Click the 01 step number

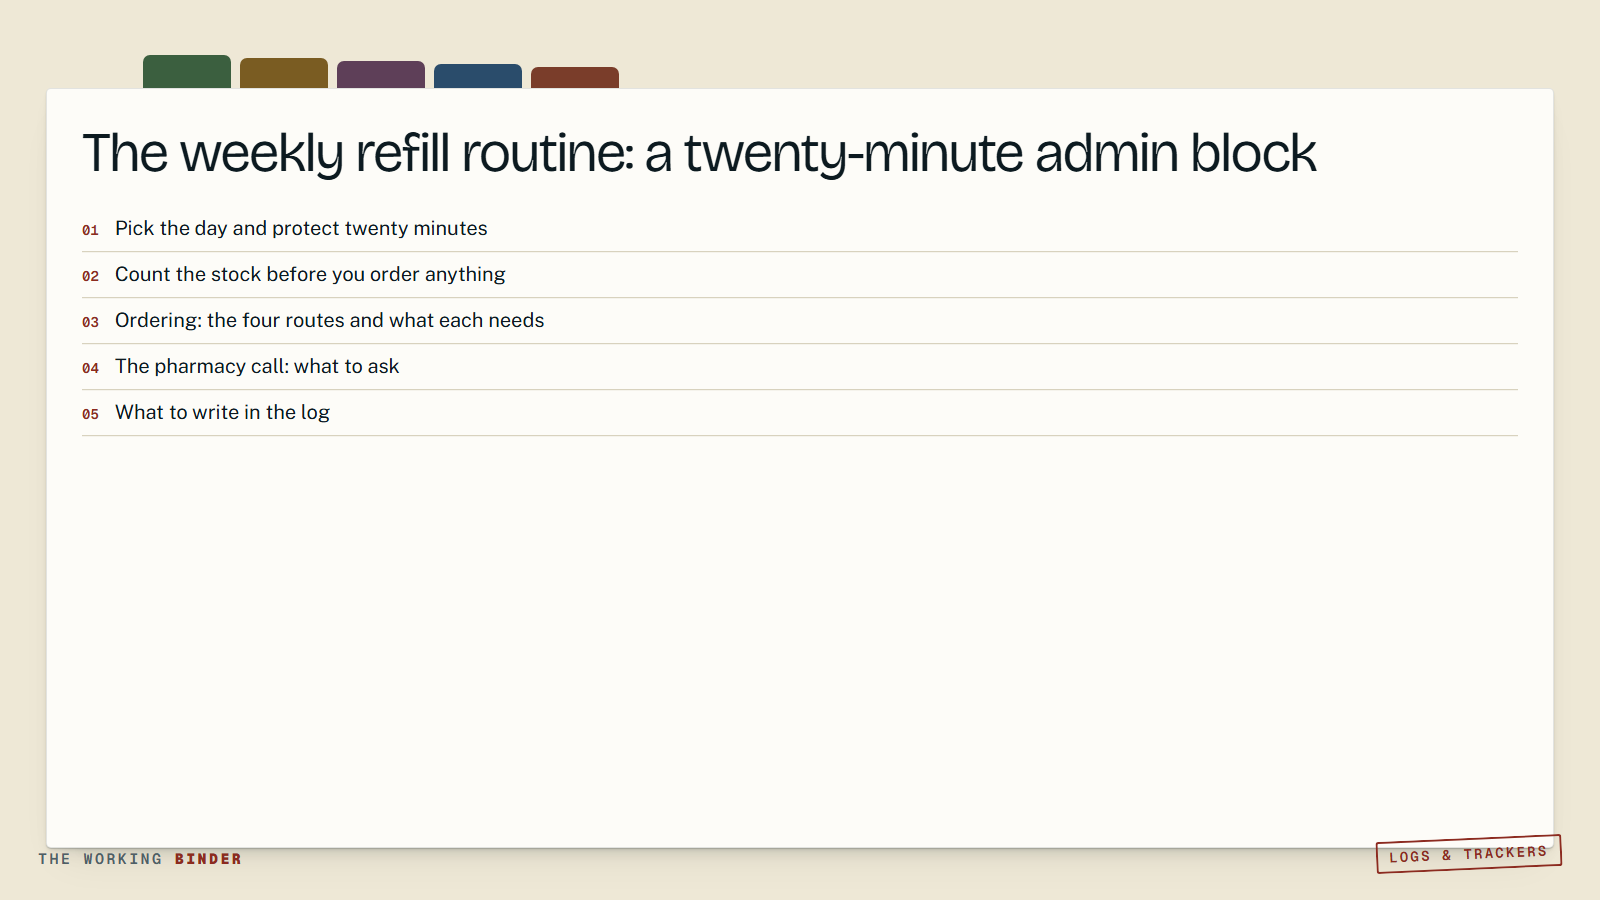(x=90, y=230)
